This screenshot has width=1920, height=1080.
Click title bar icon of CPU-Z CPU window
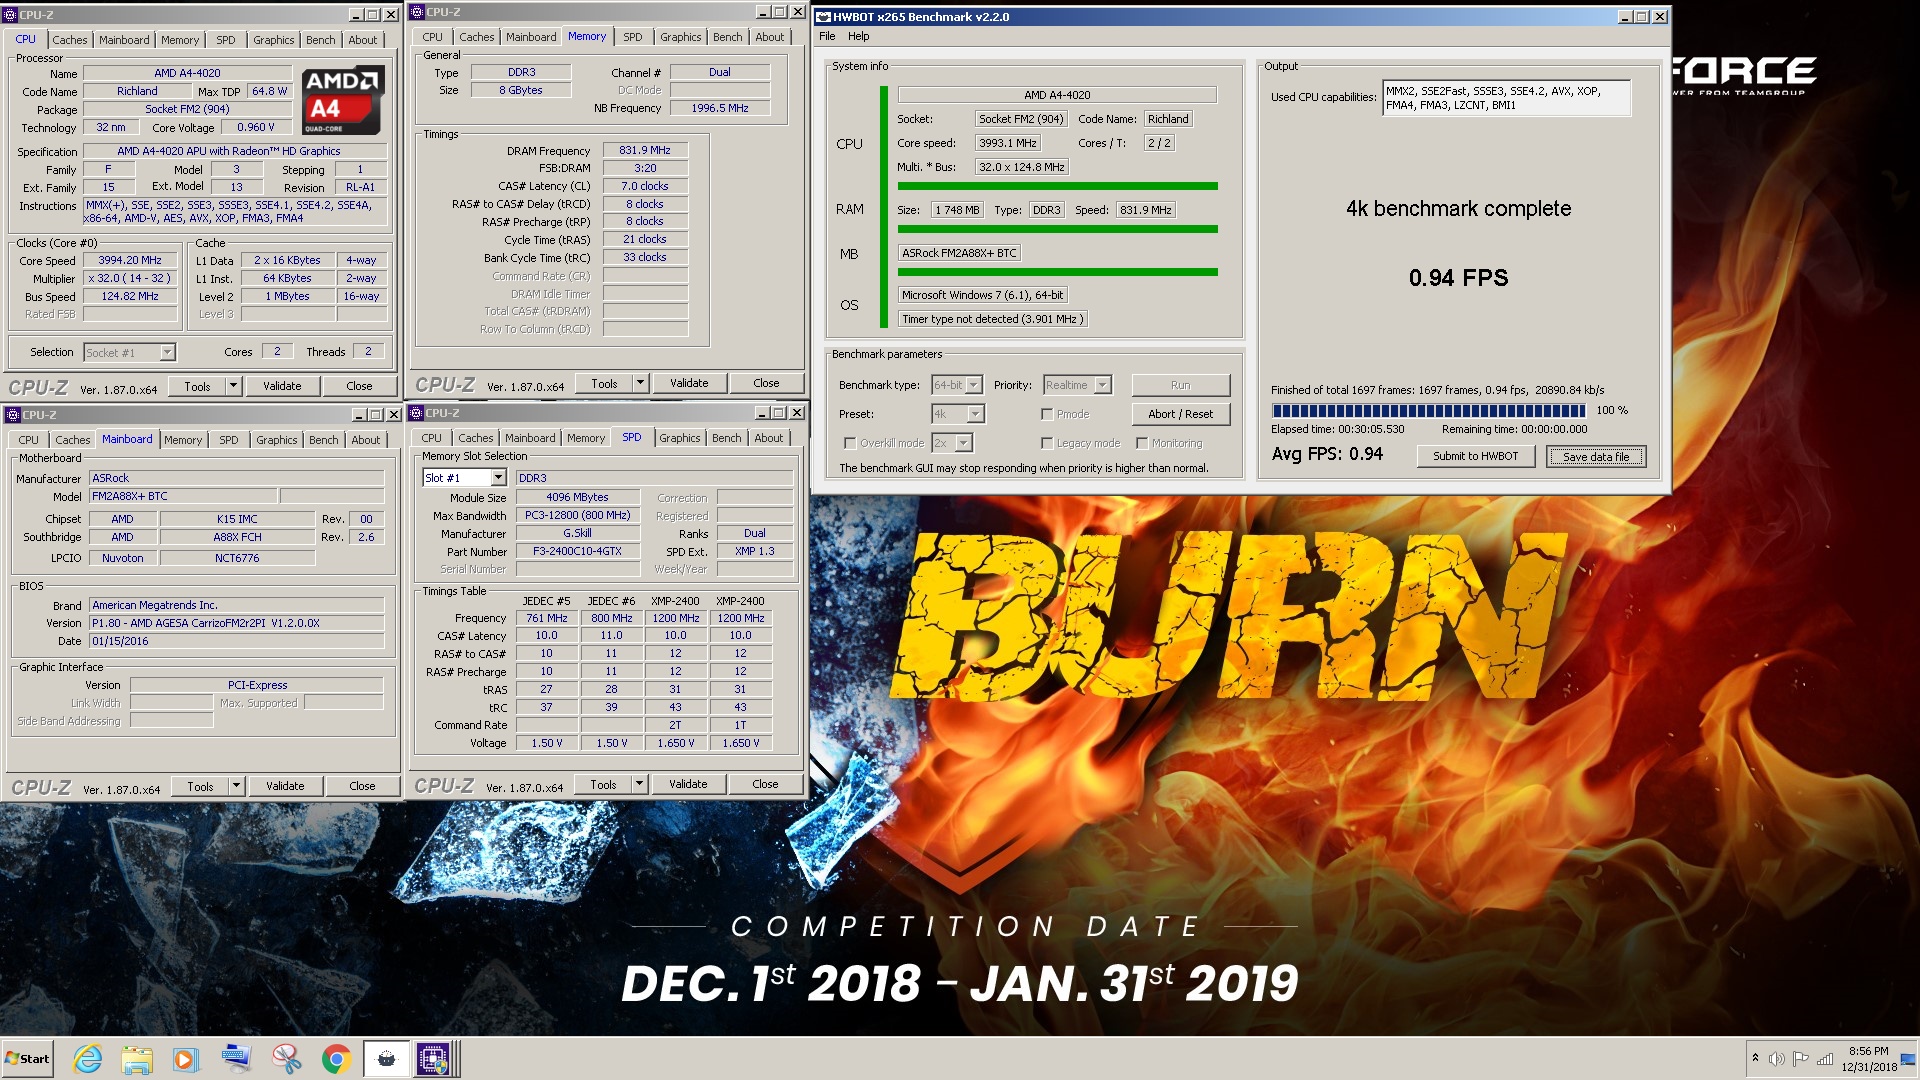[x=10, y=15]
